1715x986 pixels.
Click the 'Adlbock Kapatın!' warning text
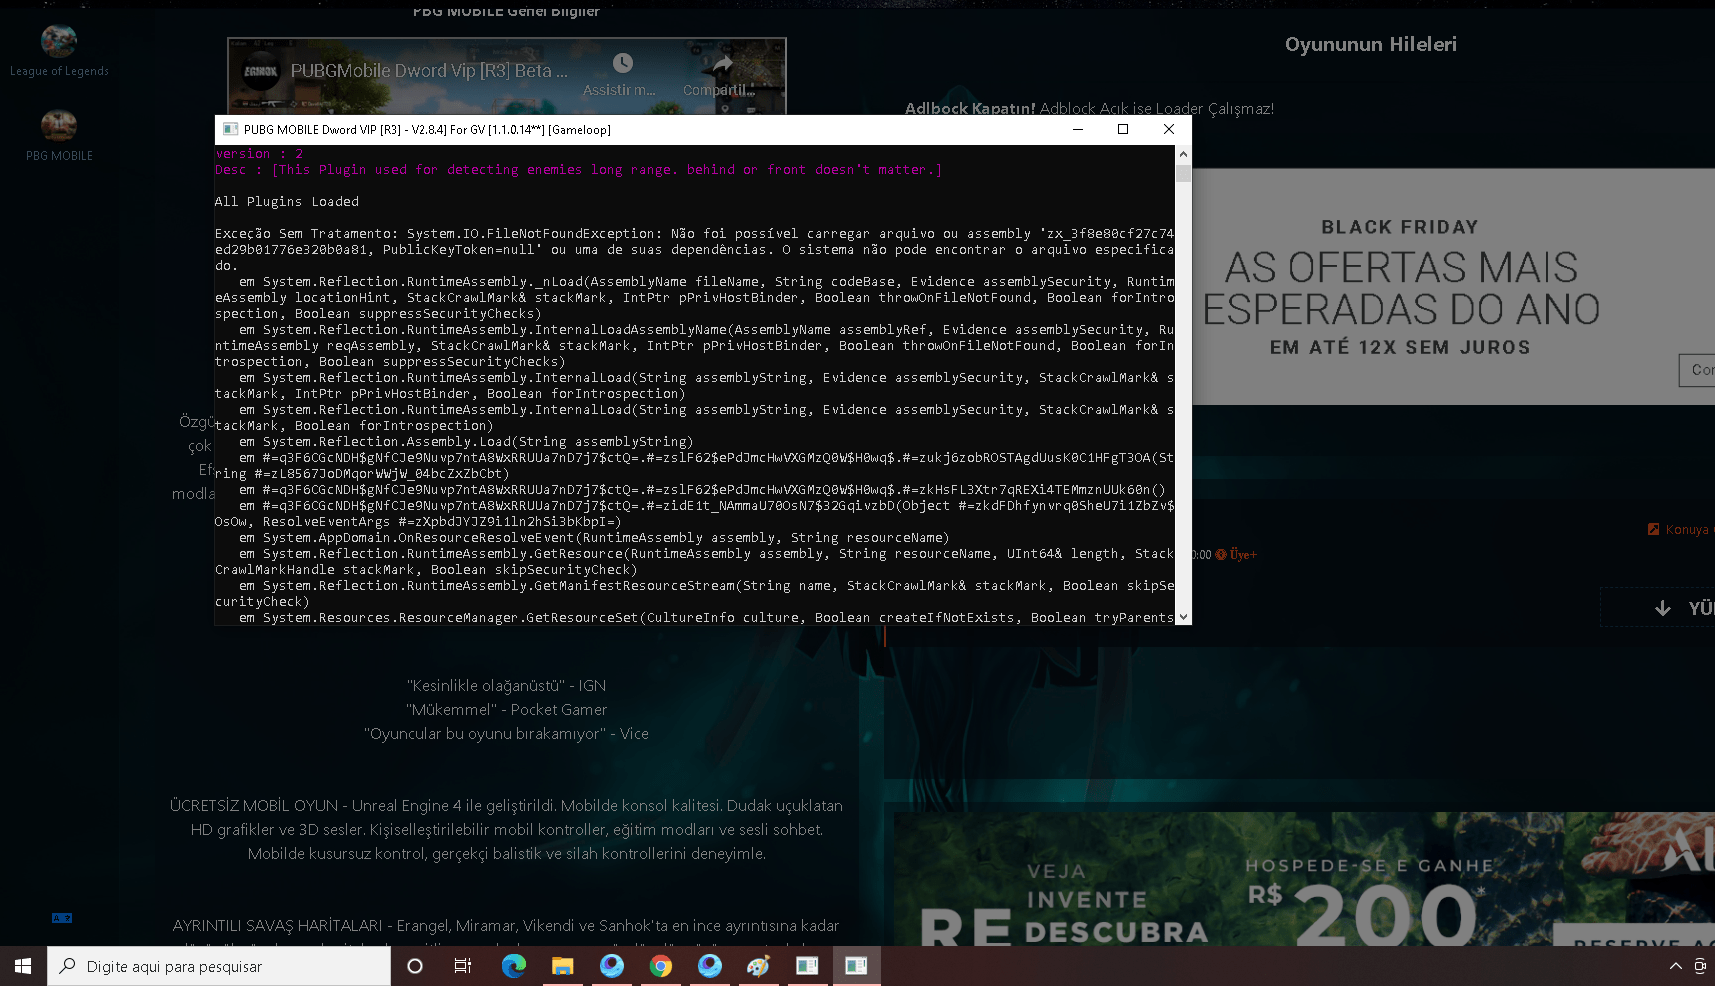coord(970,108)
